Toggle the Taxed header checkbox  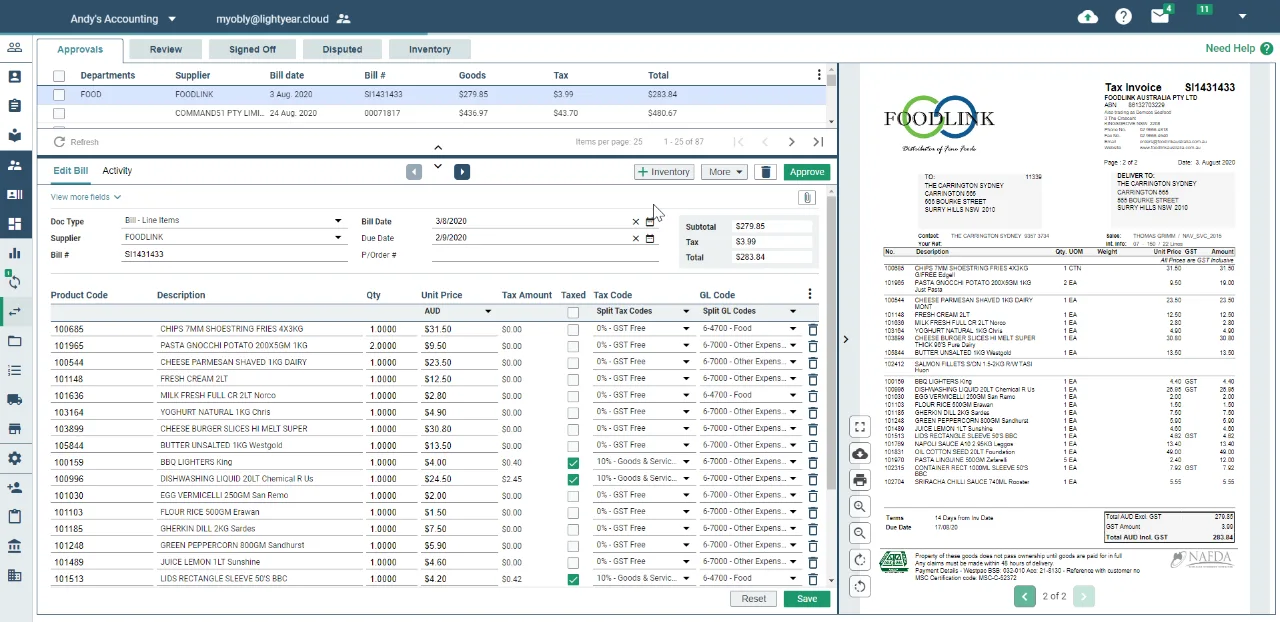click(573, 313)
